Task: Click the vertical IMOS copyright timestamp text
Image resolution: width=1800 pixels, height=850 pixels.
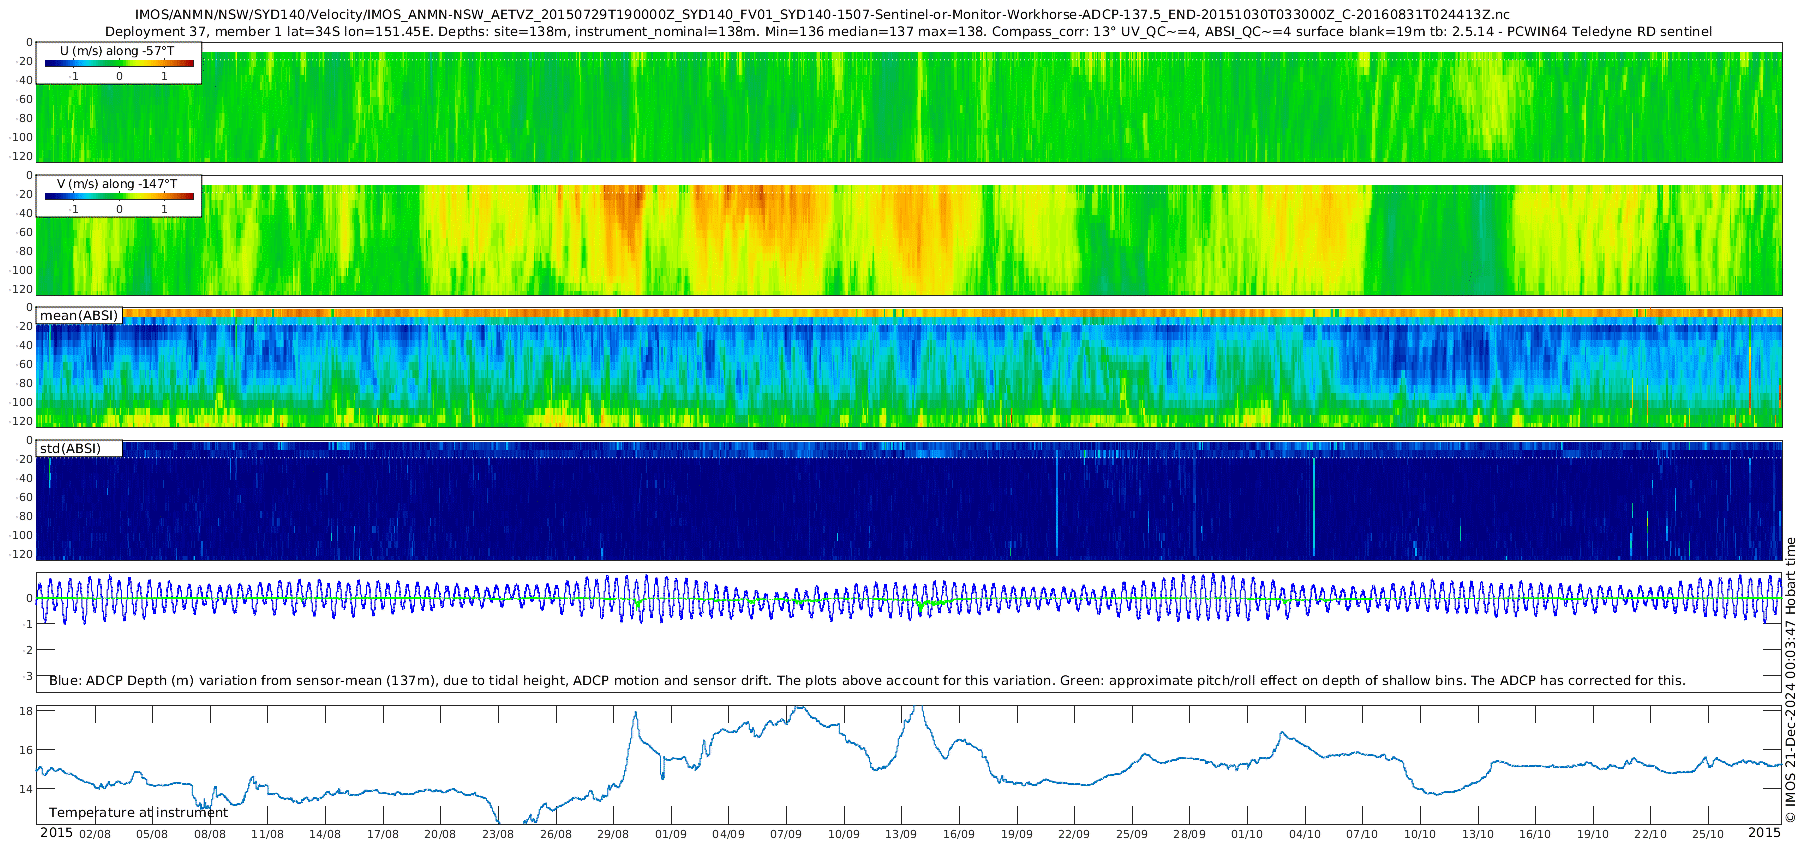Action: [1790, 680]
